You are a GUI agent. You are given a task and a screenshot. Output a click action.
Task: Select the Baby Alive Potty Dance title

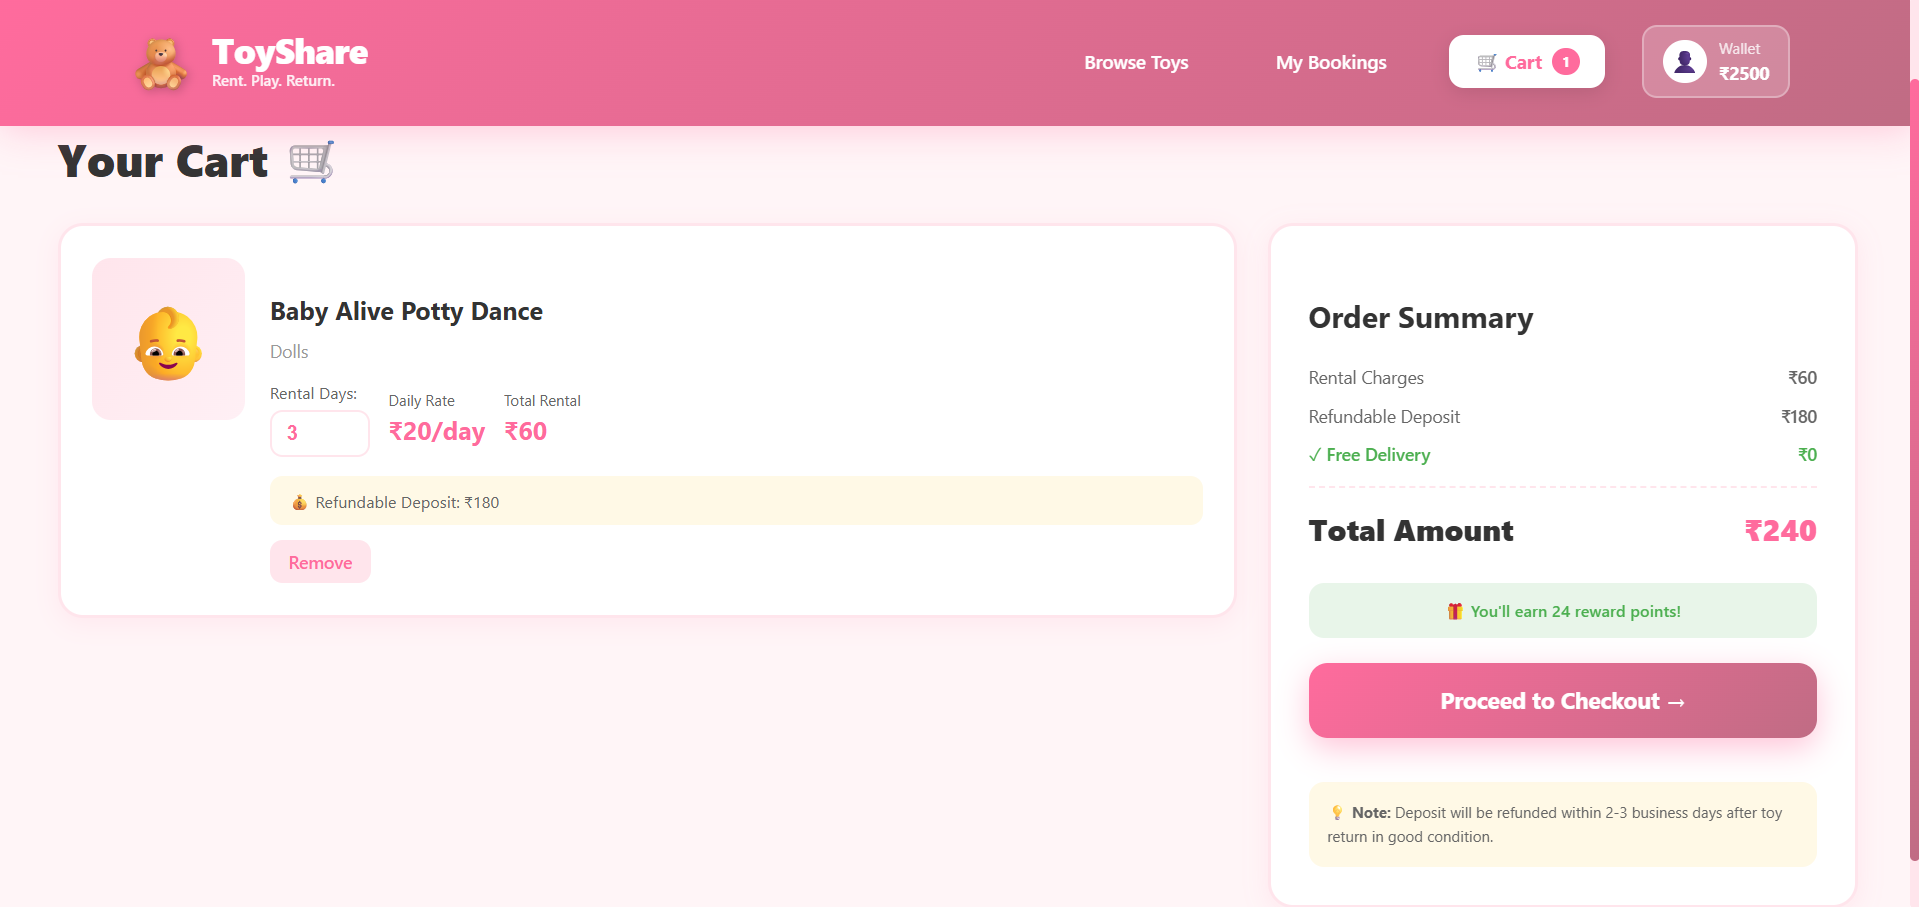(406, 312)
